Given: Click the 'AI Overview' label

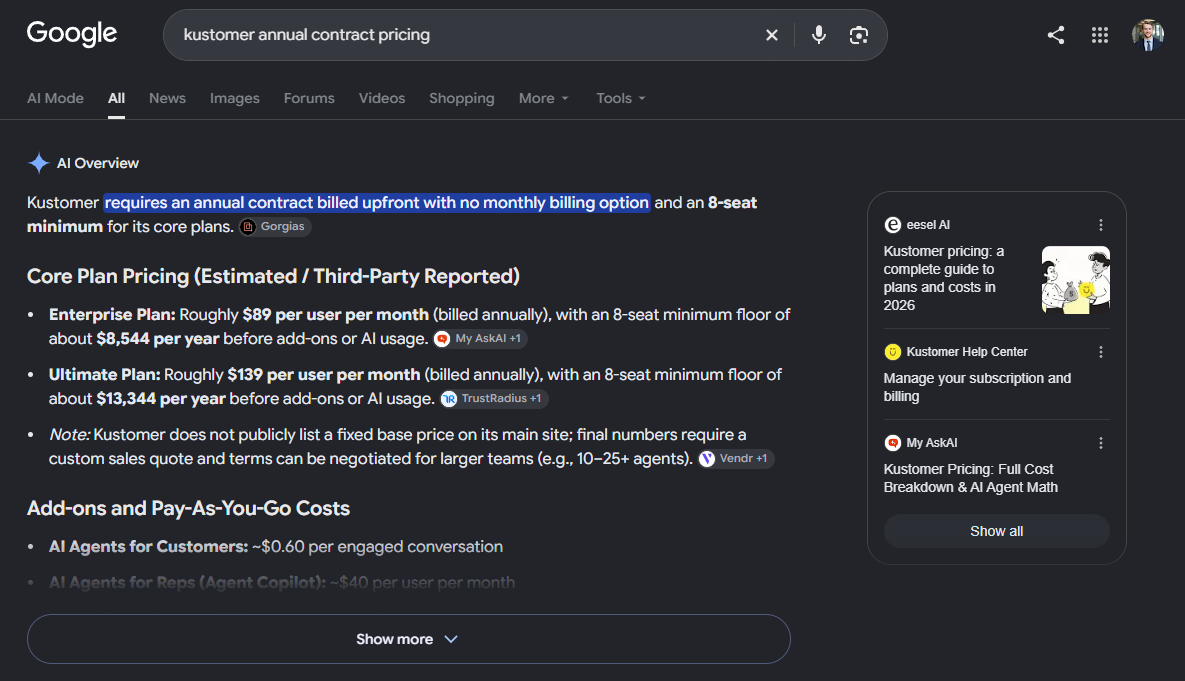Looking at the screenshot, I should pyautogui.click(x=97, y=163).
